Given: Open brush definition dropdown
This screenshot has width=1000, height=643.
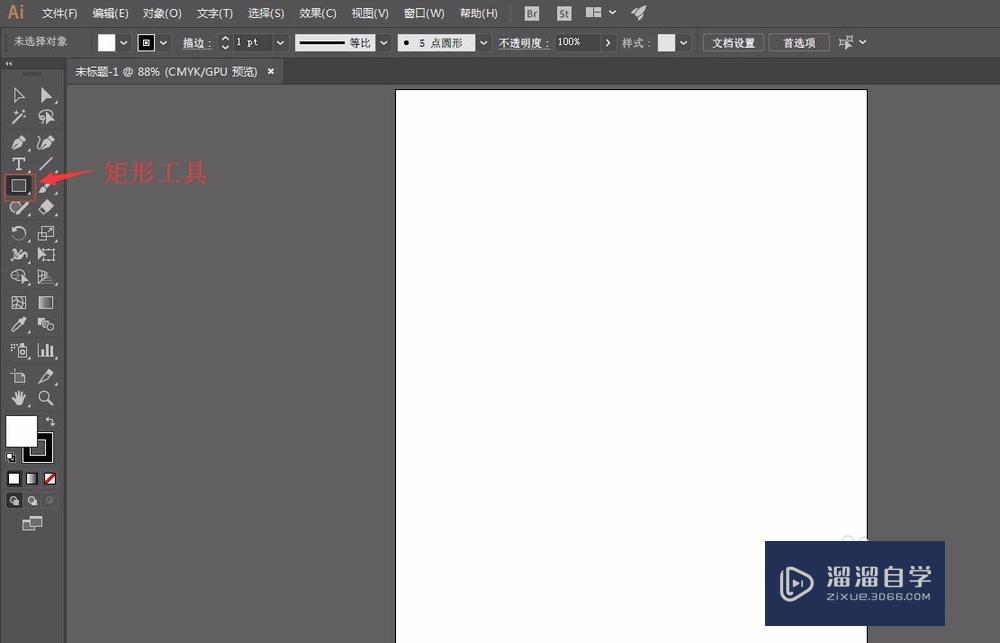Looking at the screenshot, I should click(x=484, y=43).
